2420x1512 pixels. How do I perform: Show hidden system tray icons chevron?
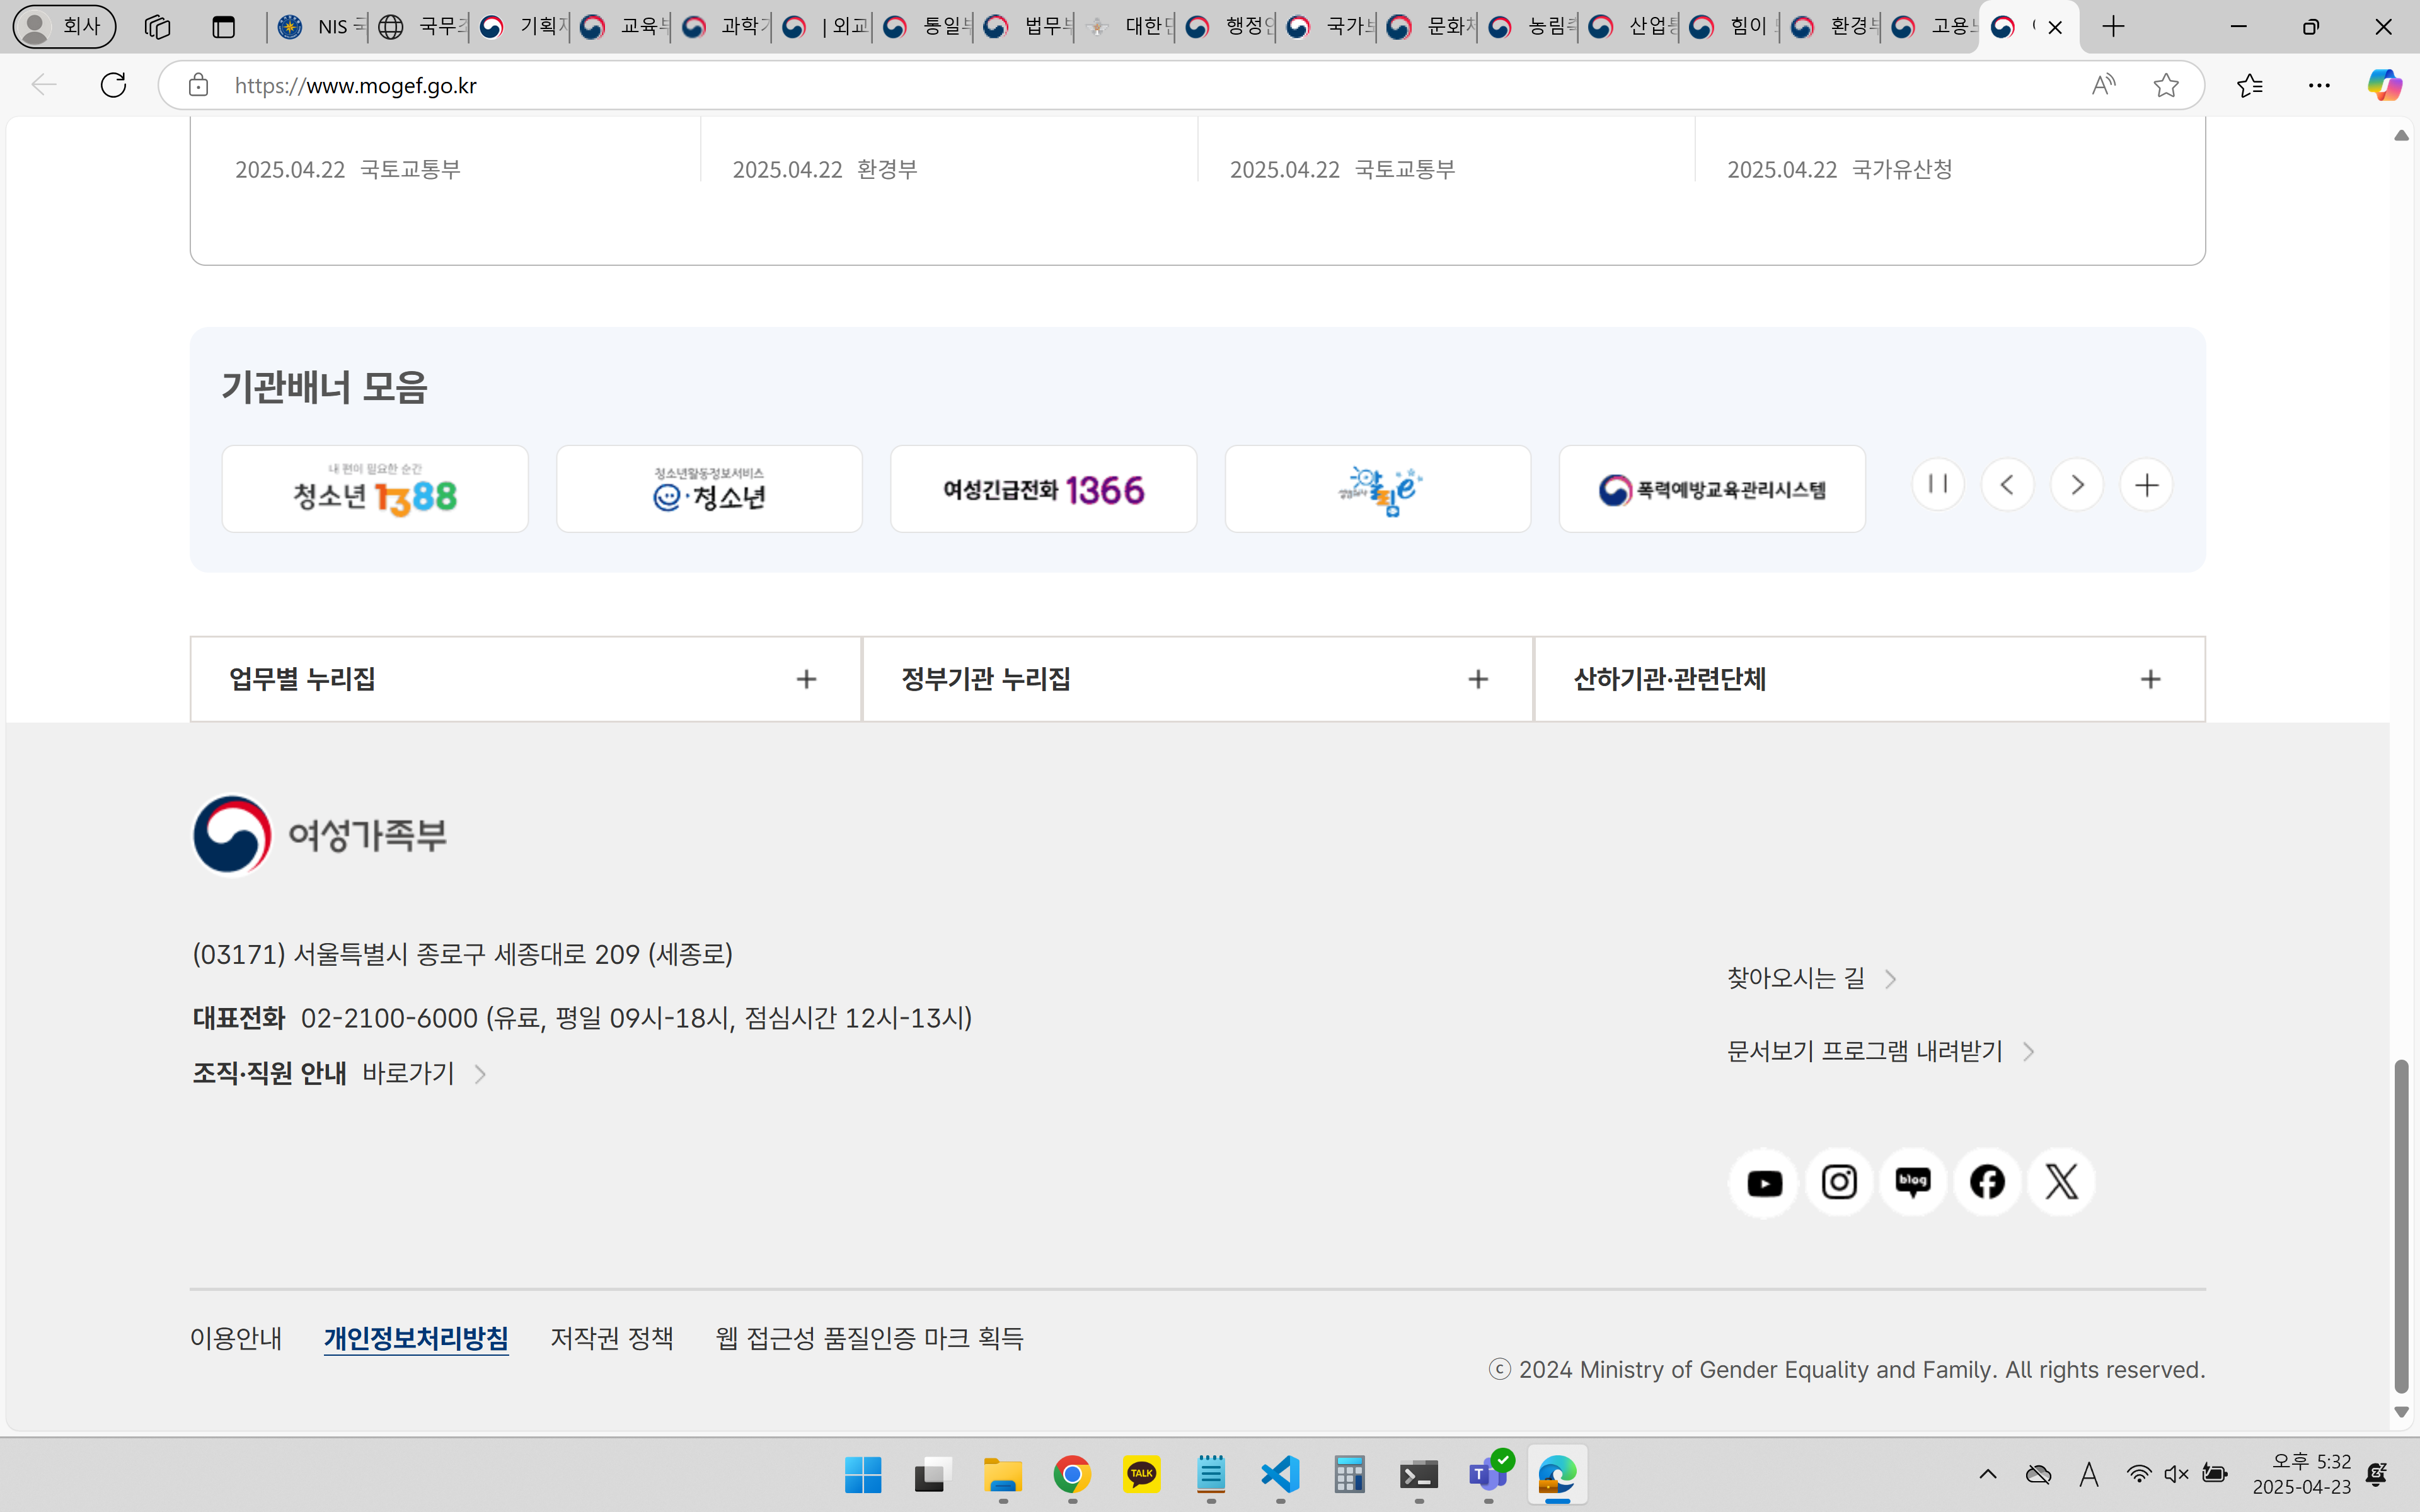tap(1988, 1474)
